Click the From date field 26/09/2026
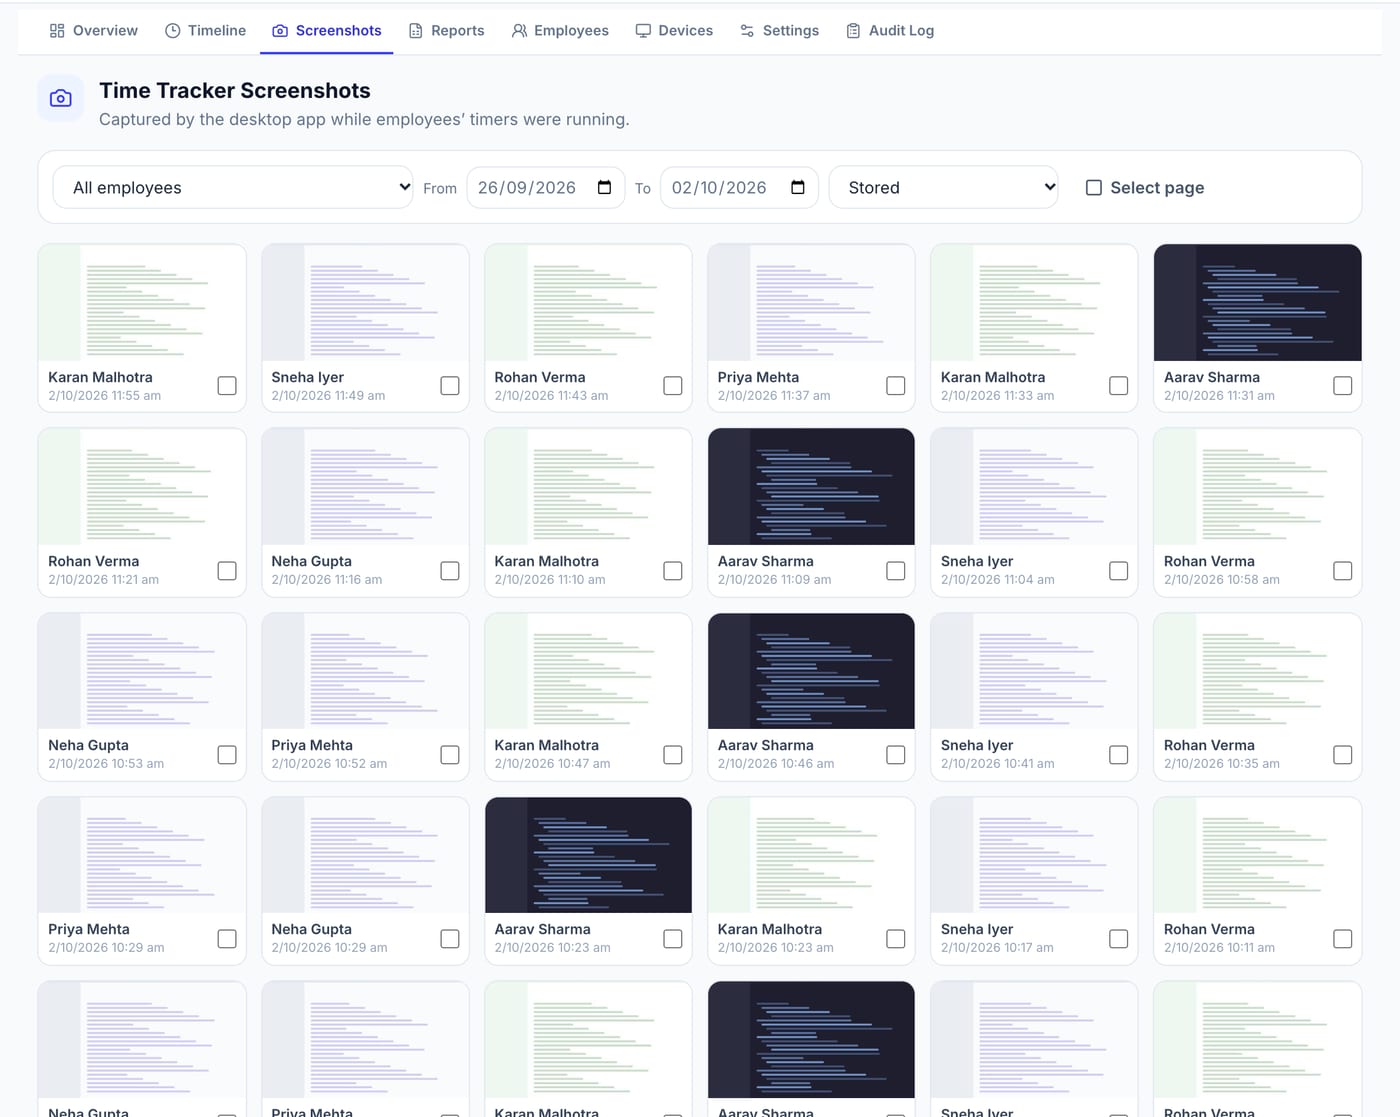1400x1117 pixels. (x=546, y=187)
